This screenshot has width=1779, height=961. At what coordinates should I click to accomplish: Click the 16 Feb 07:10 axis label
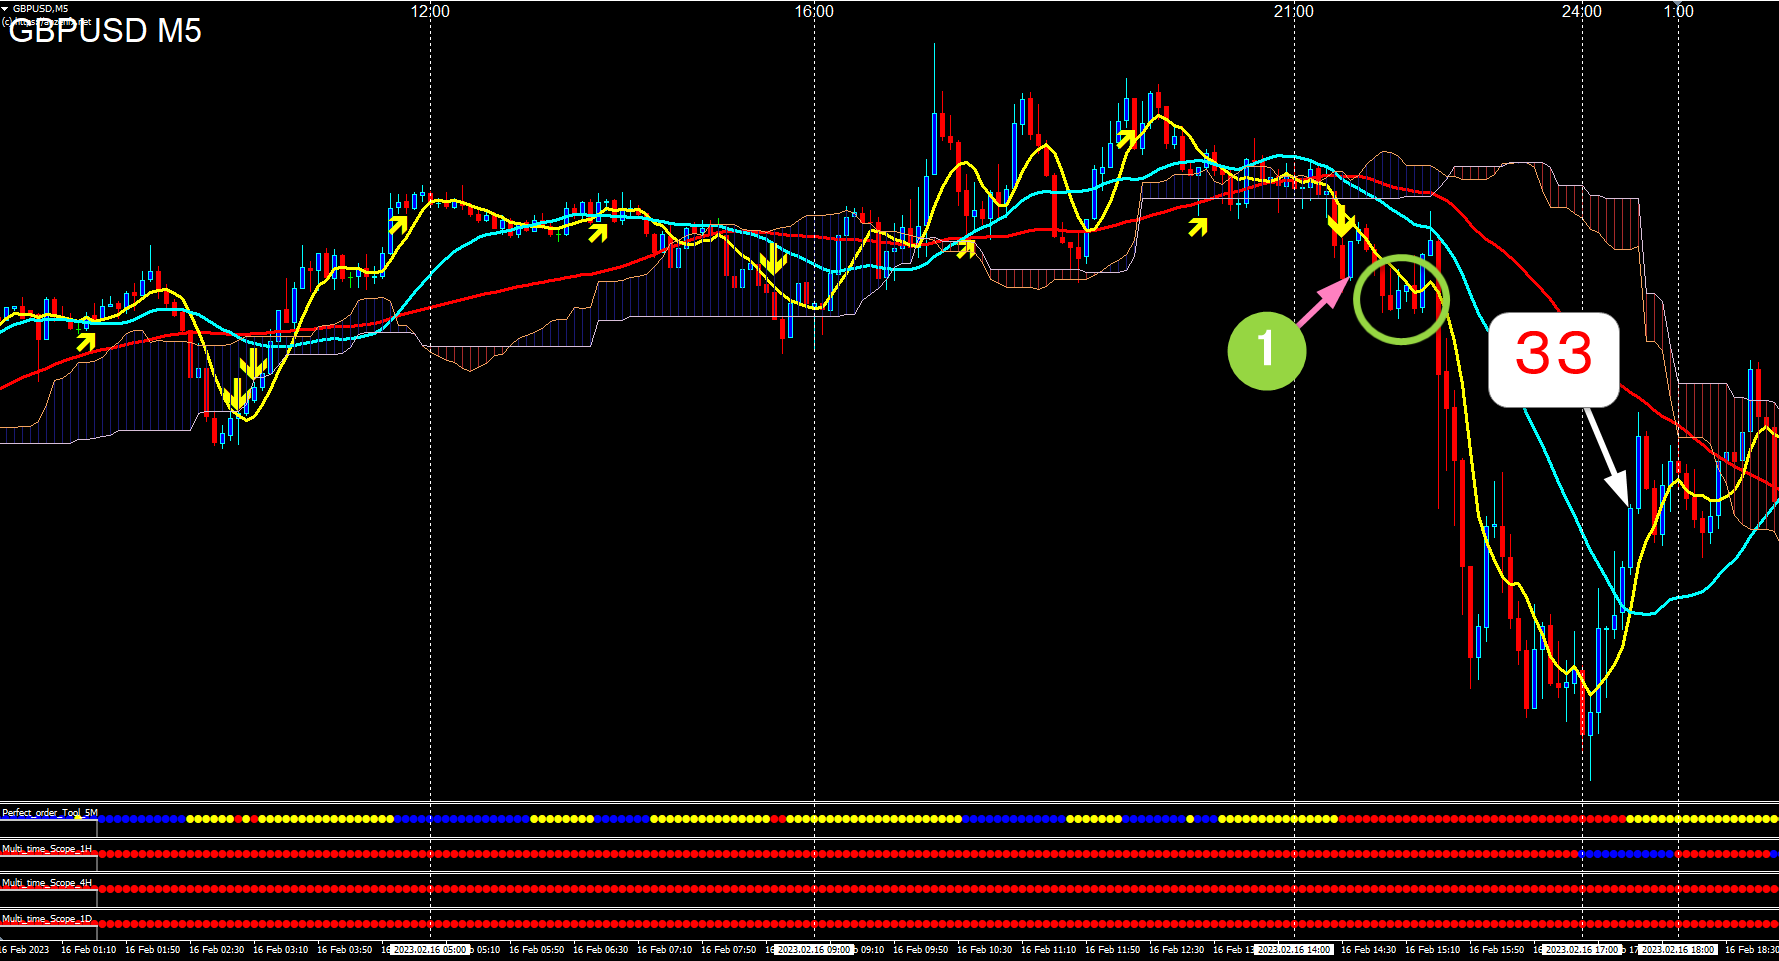(x=664, y=950)
